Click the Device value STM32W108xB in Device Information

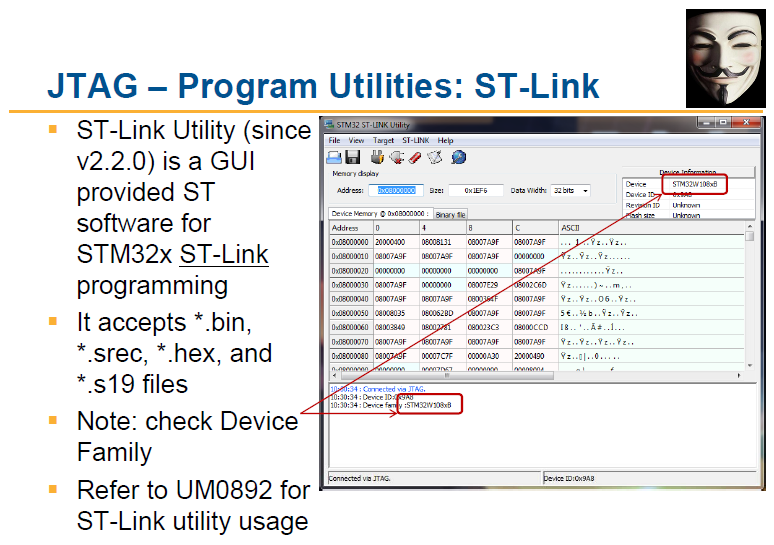point(695,184)
